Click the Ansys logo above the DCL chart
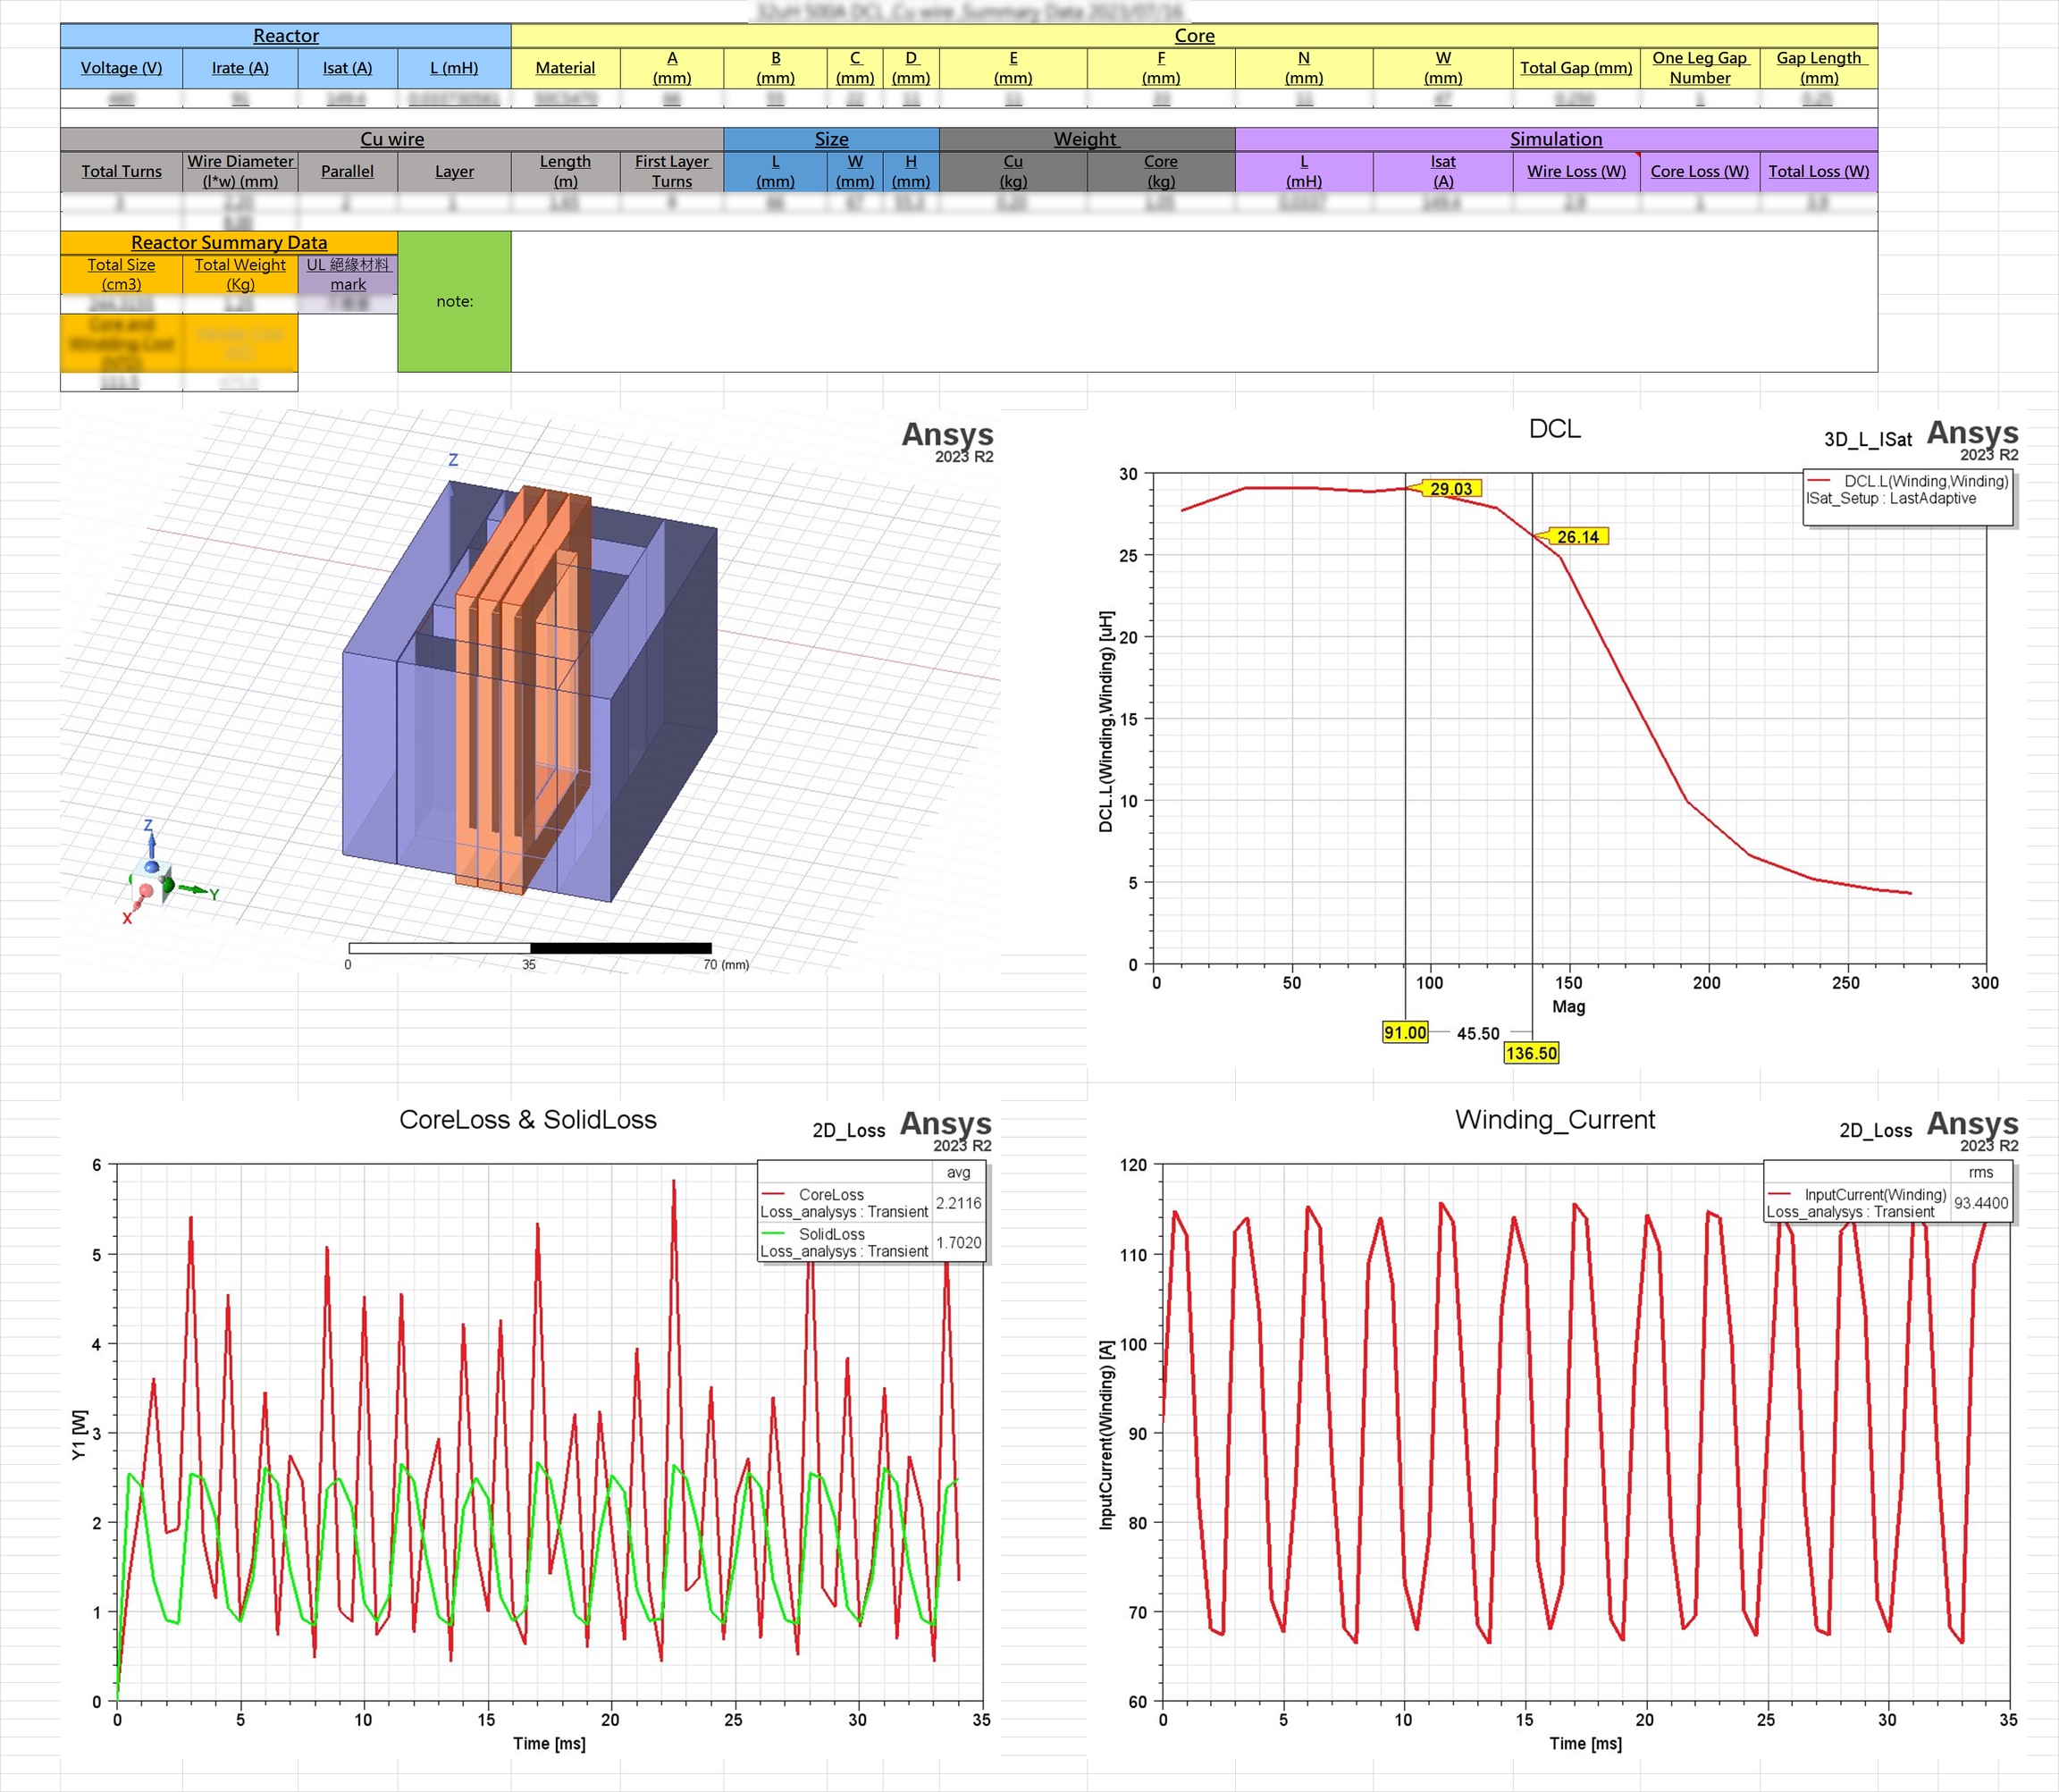Screen dimensions: 2059x1792 pos(1971,433)
